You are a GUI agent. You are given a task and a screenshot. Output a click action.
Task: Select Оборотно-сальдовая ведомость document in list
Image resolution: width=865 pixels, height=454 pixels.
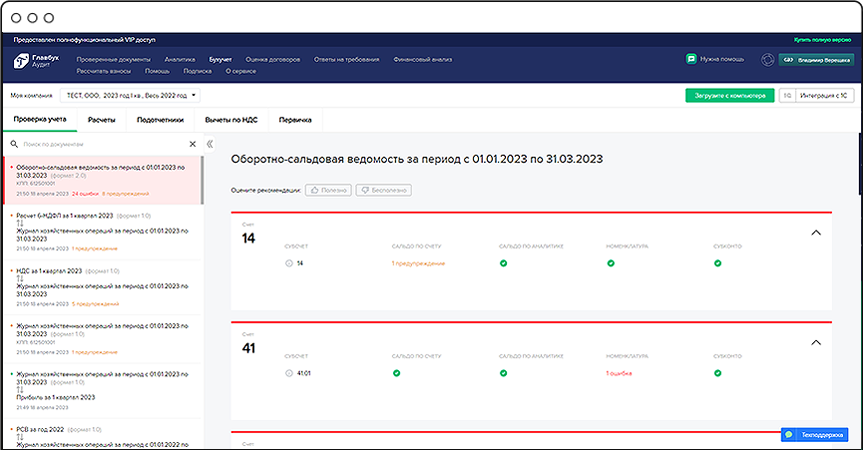tap(103, 180)
